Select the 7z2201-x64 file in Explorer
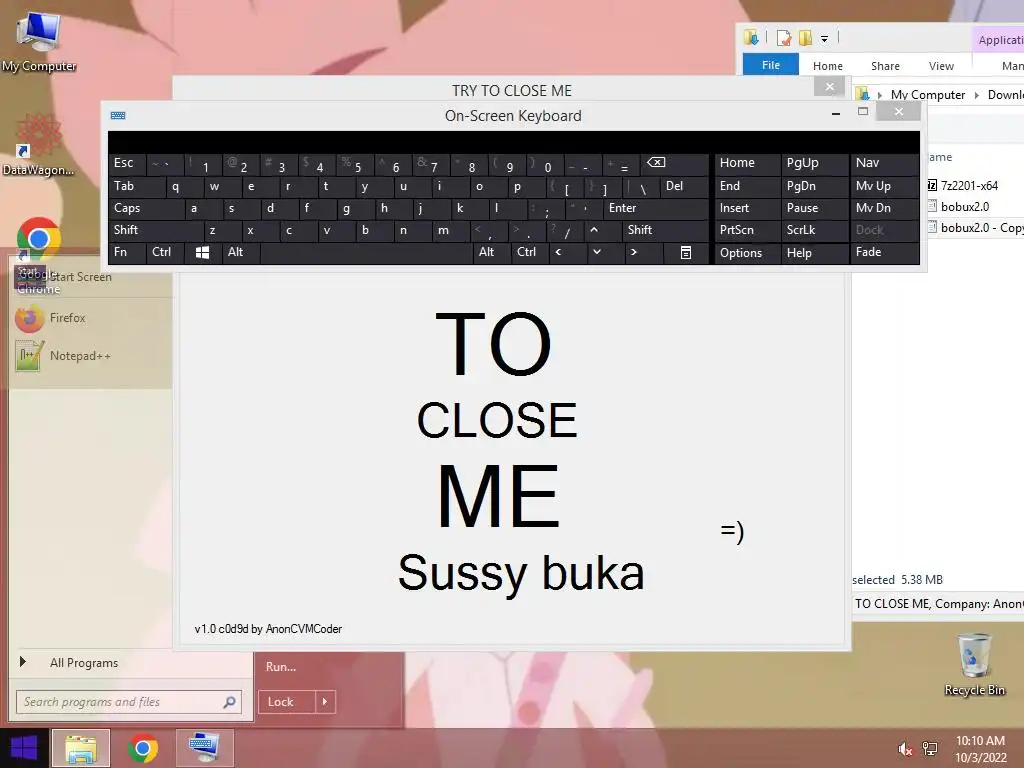 968,185
